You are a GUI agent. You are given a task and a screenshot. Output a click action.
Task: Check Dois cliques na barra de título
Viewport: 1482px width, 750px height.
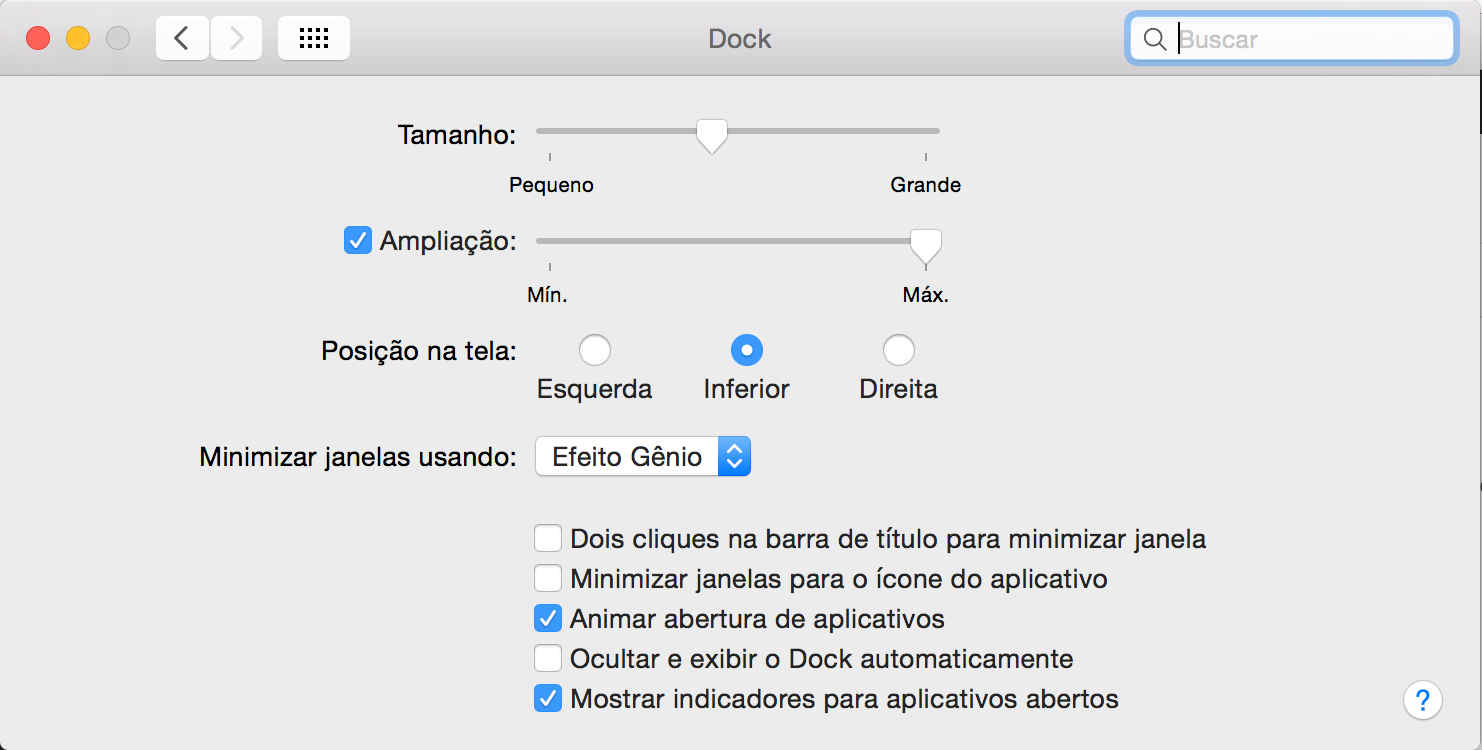[x=547, y=539]
